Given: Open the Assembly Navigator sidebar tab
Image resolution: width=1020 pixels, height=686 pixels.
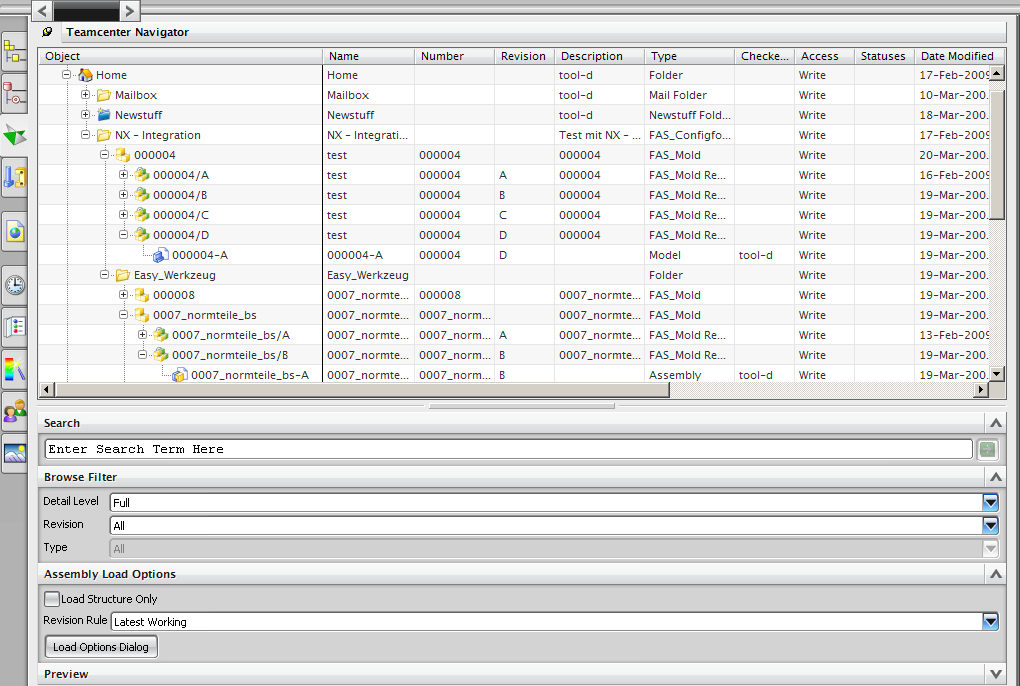Looking at the screenshot, I should [x=14, y=52].
